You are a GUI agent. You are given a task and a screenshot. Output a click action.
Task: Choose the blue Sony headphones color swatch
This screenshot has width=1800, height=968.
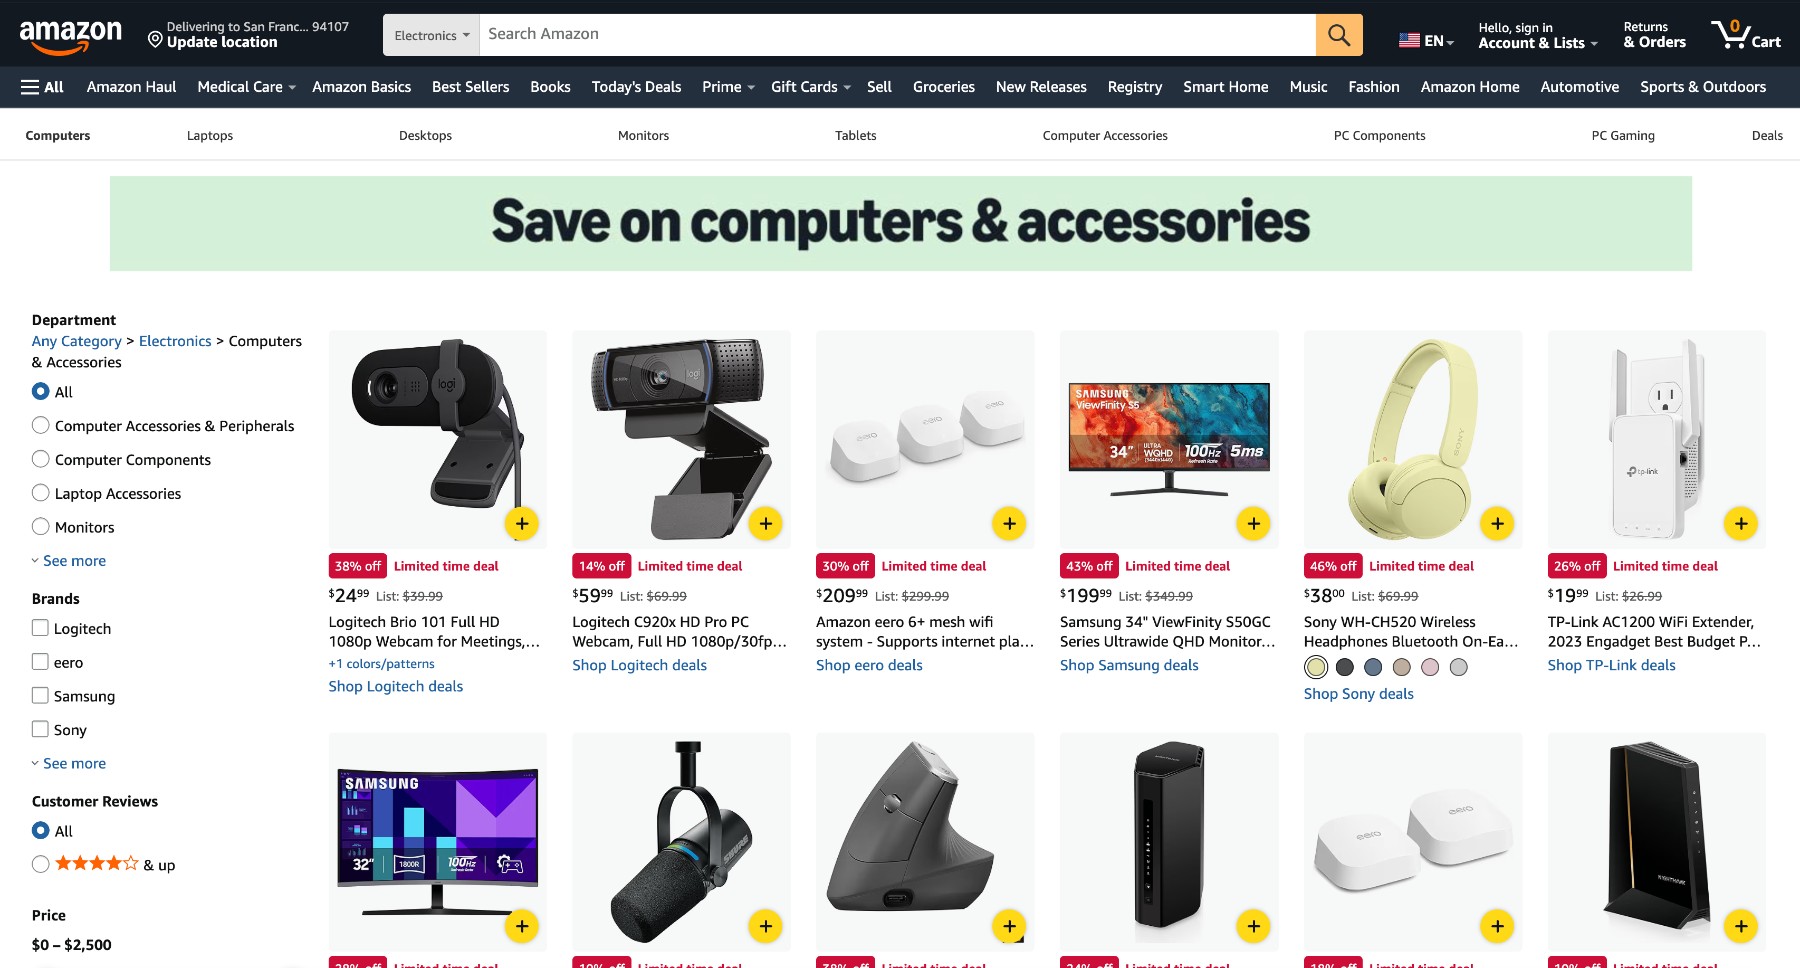(x=1373, y=667)
